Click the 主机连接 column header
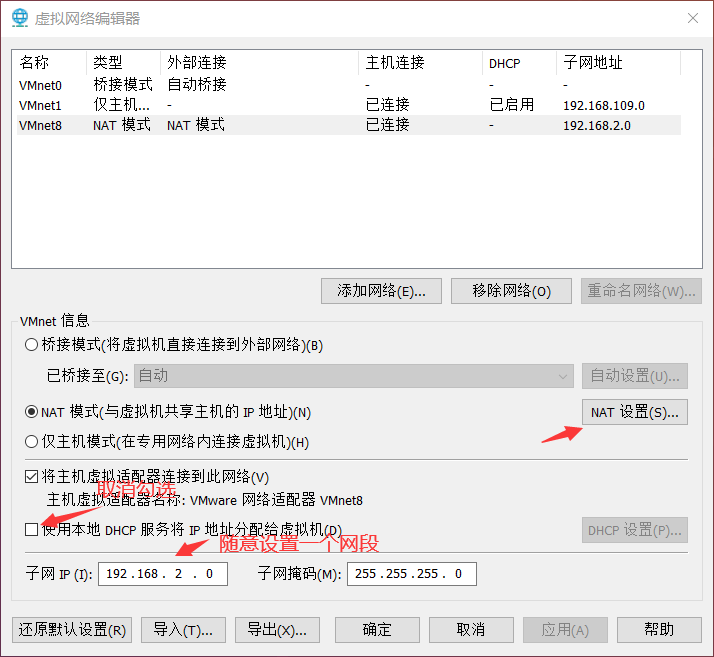 click(x=421, y=62)
